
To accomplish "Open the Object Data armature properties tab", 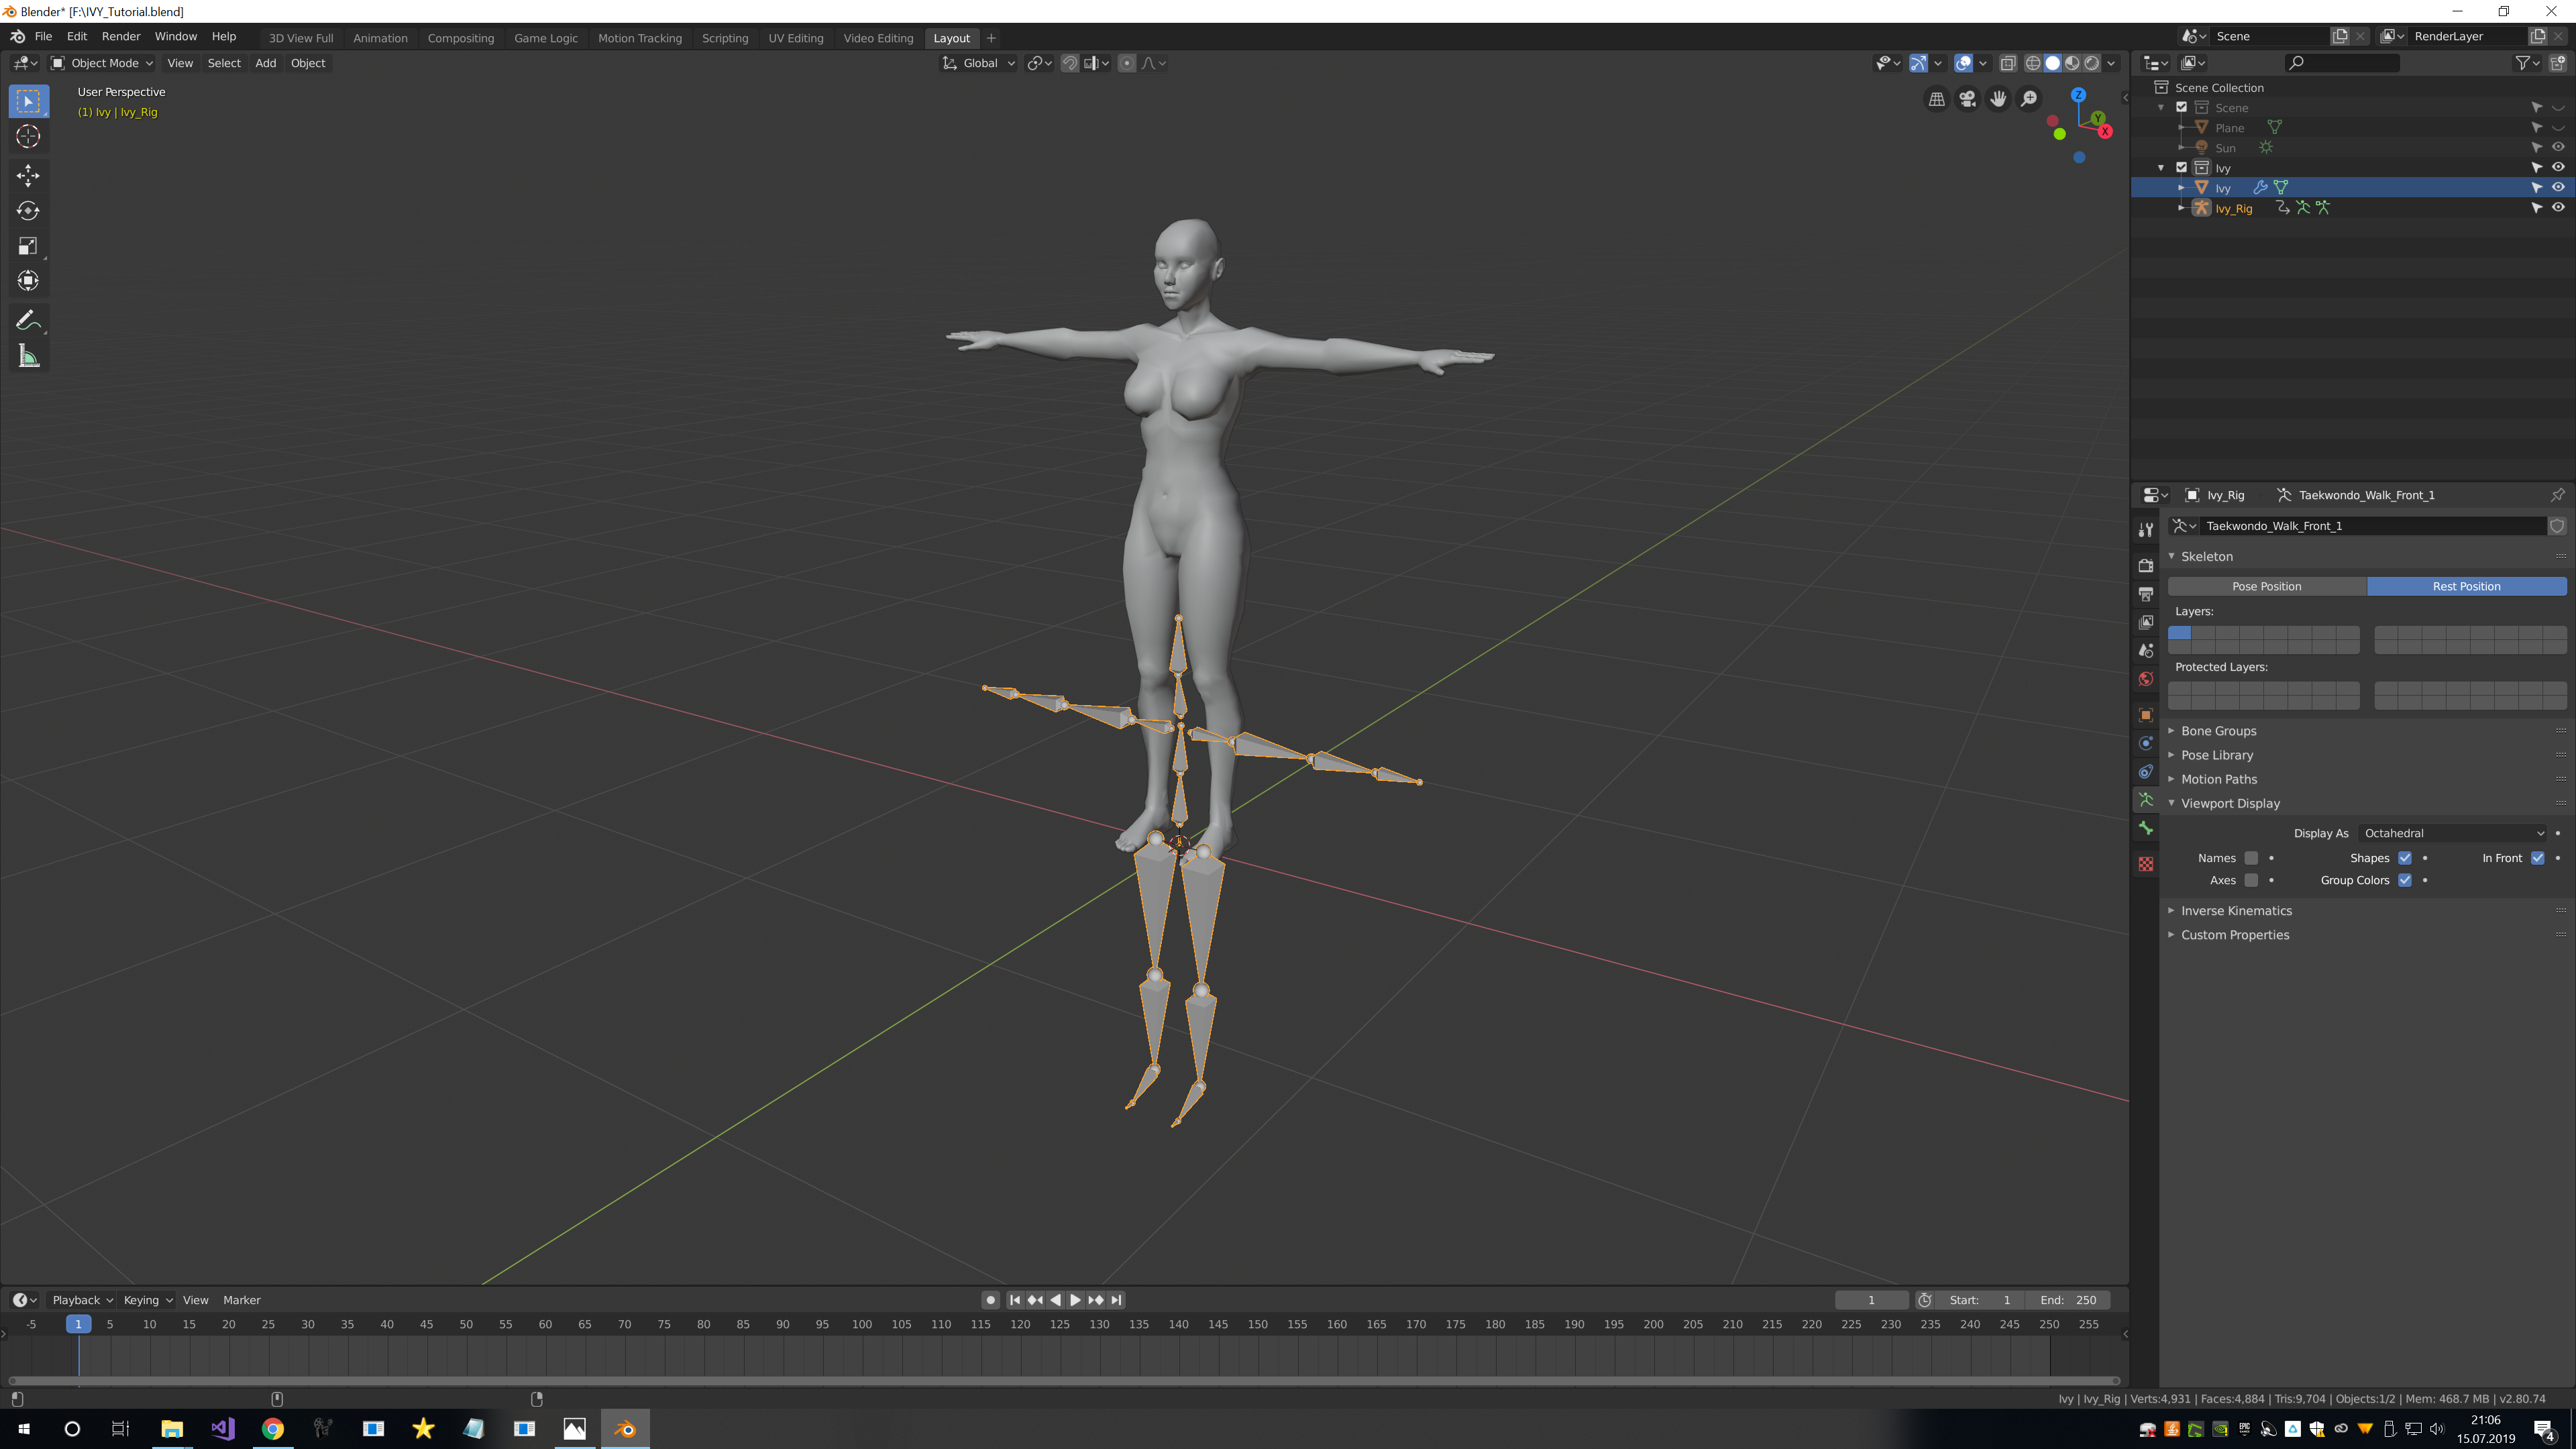I will [x=2145, y=800].
